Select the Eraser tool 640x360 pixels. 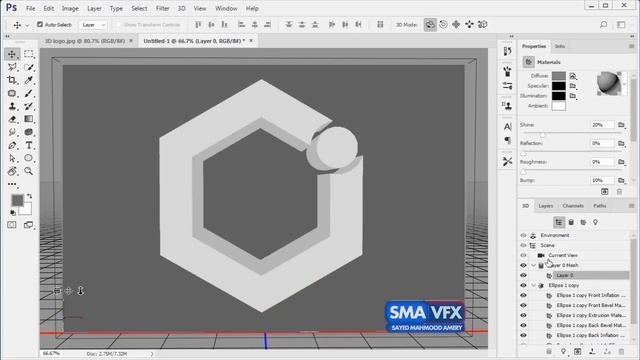12,119
